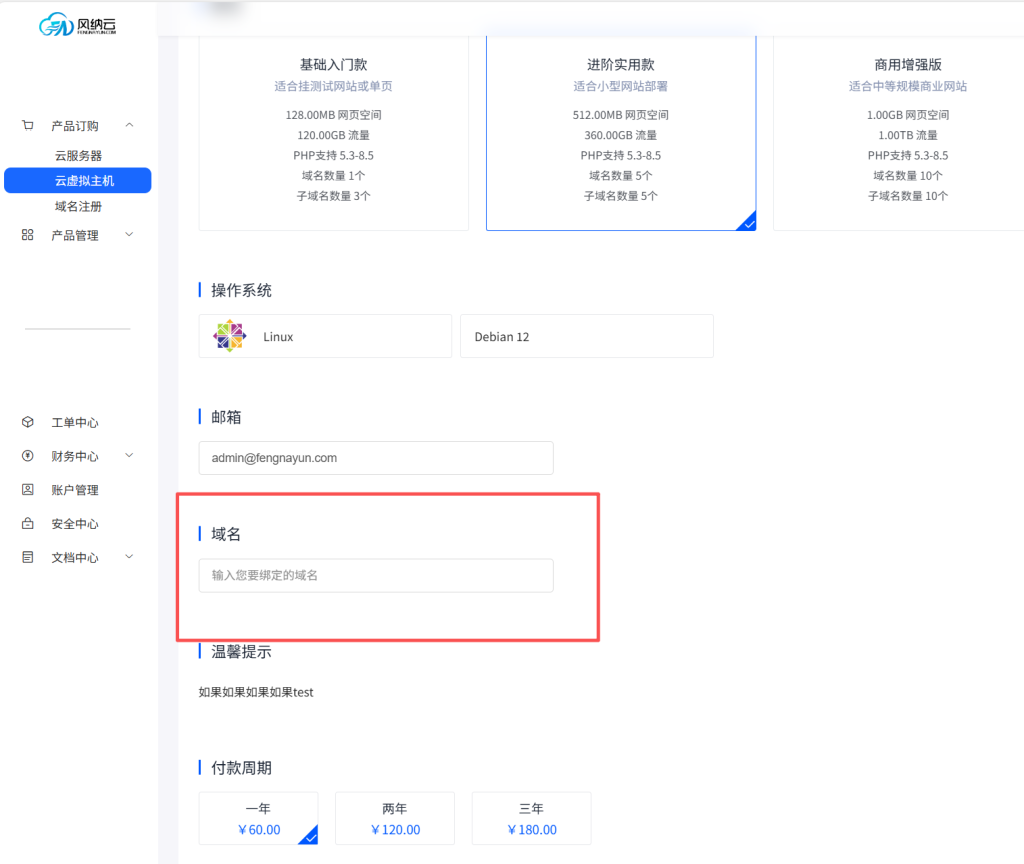This screenshot has width=1024, height=864.
Task: Select the 两年 ¥120.00 payment period
Action: coord(394,819)
